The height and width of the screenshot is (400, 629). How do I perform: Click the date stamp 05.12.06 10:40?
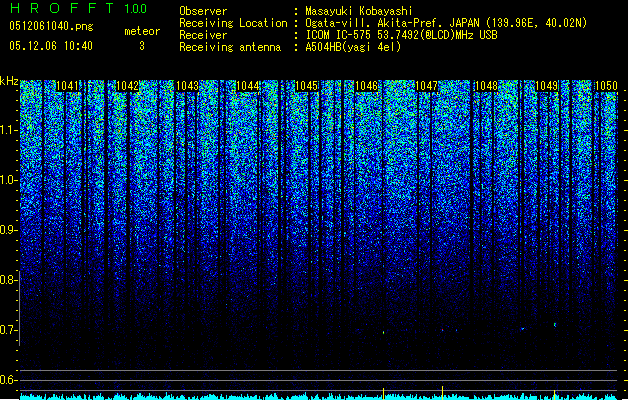pyautogui.click(x=51, y=46)
